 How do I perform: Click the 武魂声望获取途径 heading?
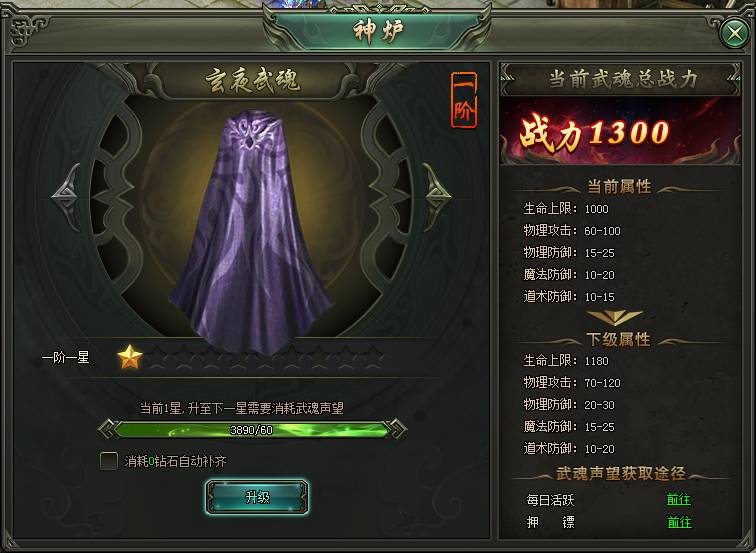pyautogui.click(x=621, y=473)
